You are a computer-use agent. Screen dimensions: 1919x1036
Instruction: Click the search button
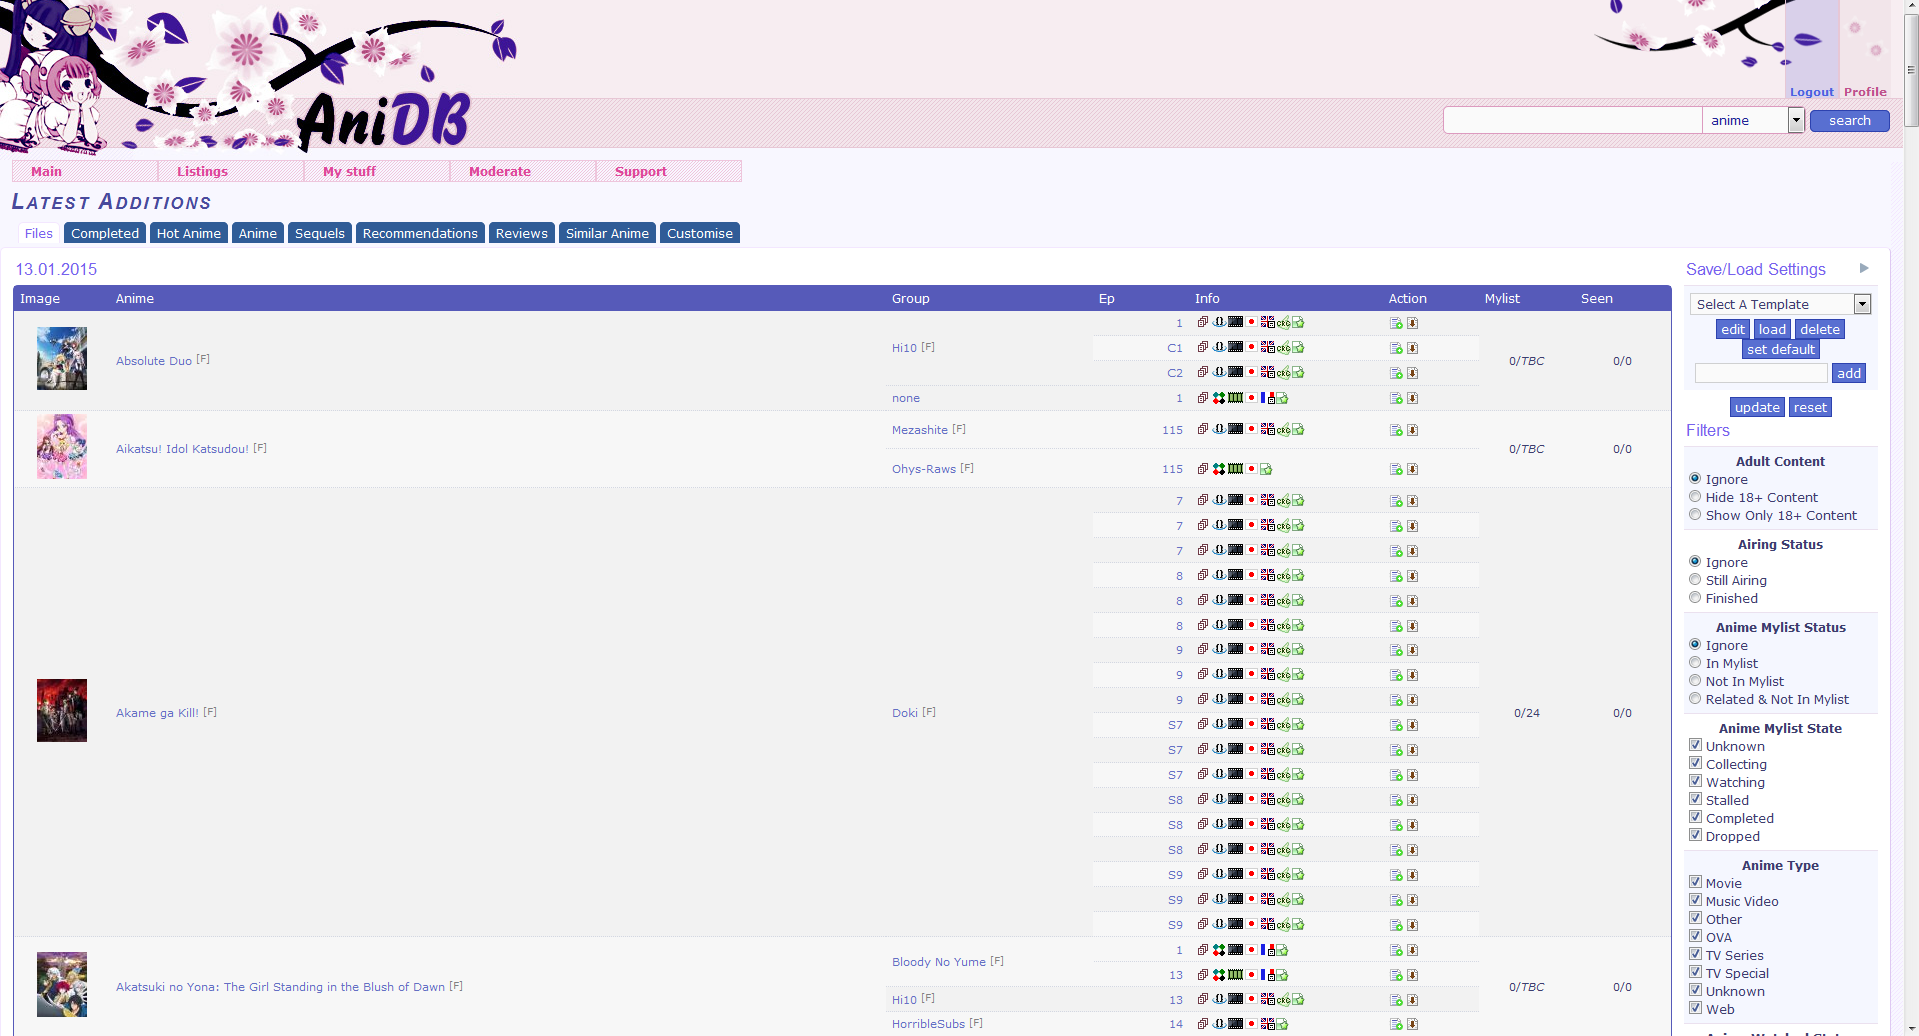point(1849,120)
